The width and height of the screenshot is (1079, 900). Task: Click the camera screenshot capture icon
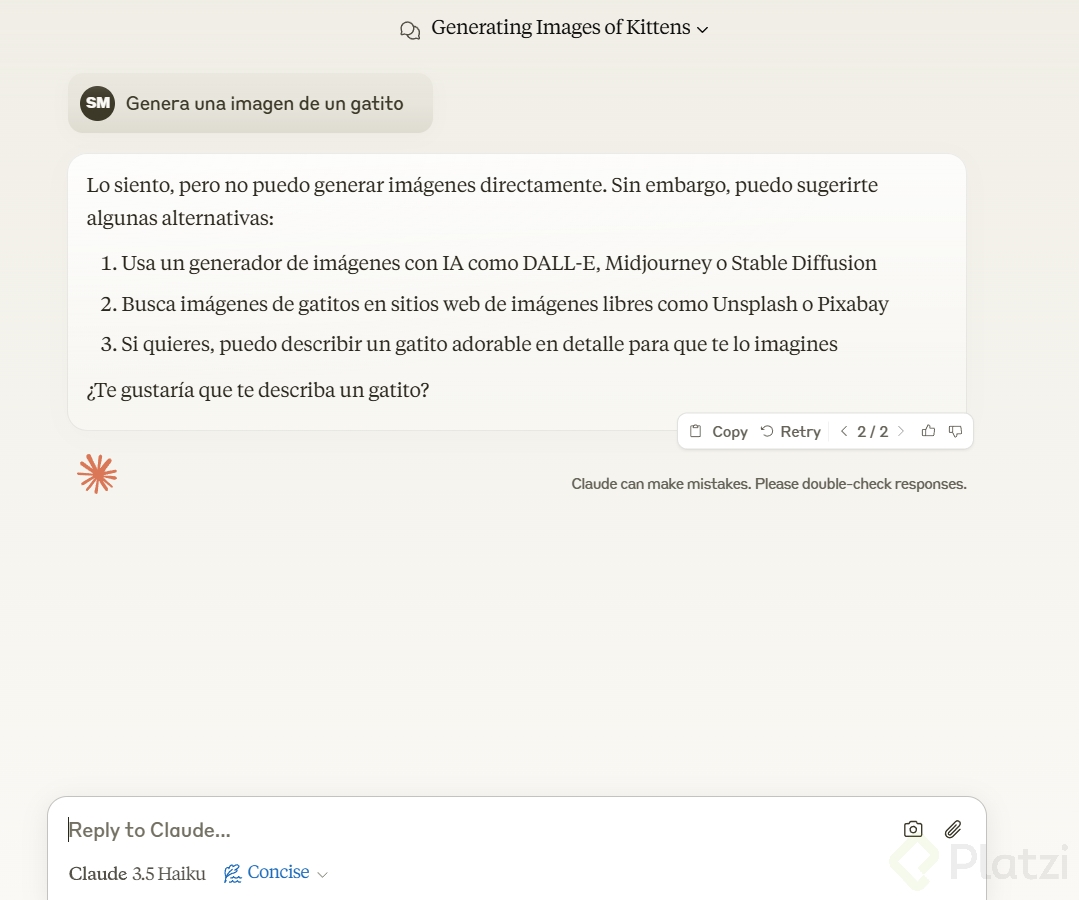pyautogui.click(x=913, y=829)
